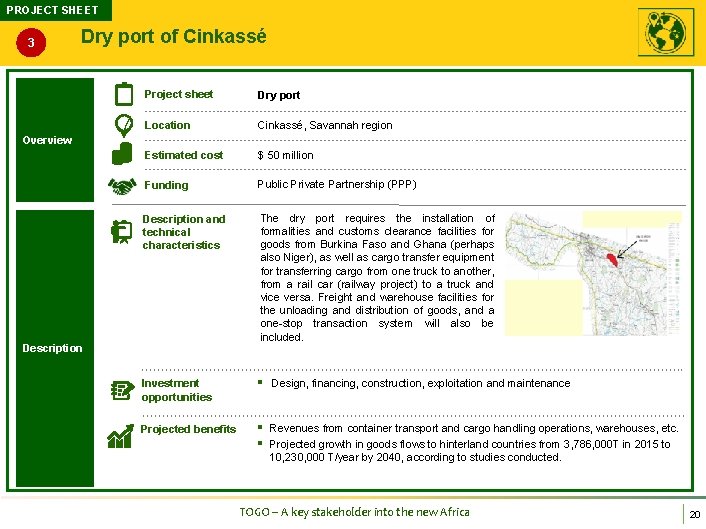The image size is (706, 529).
Task: Click the page number 20
Action: pos(695,515)
